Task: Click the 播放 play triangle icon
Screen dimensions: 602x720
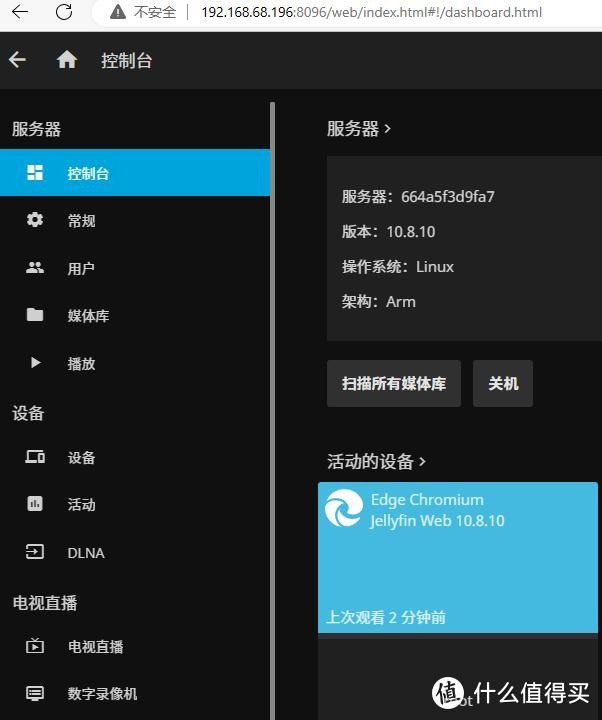Action: click(35, 363)
